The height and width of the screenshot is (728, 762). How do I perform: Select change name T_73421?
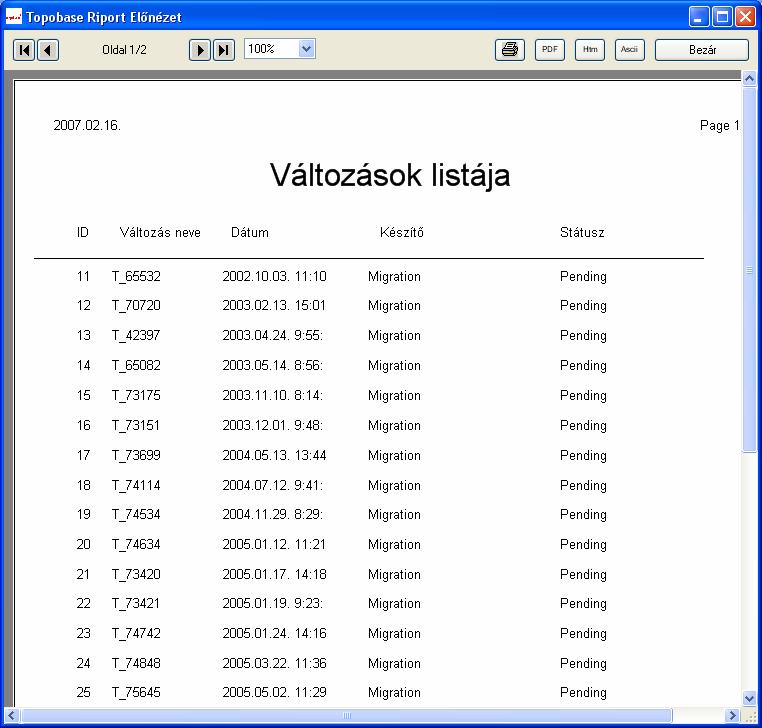click(136, 603)
